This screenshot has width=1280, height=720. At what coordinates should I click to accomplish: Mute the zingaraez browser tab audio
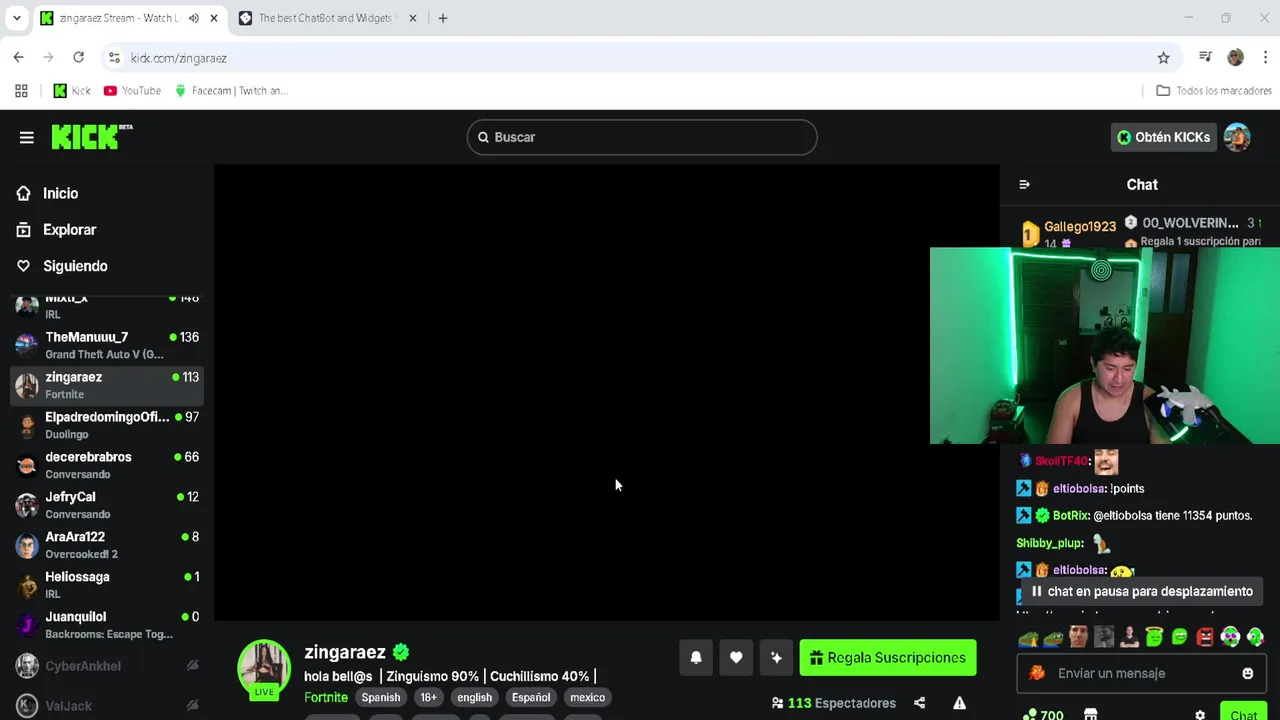click(193, 18)
